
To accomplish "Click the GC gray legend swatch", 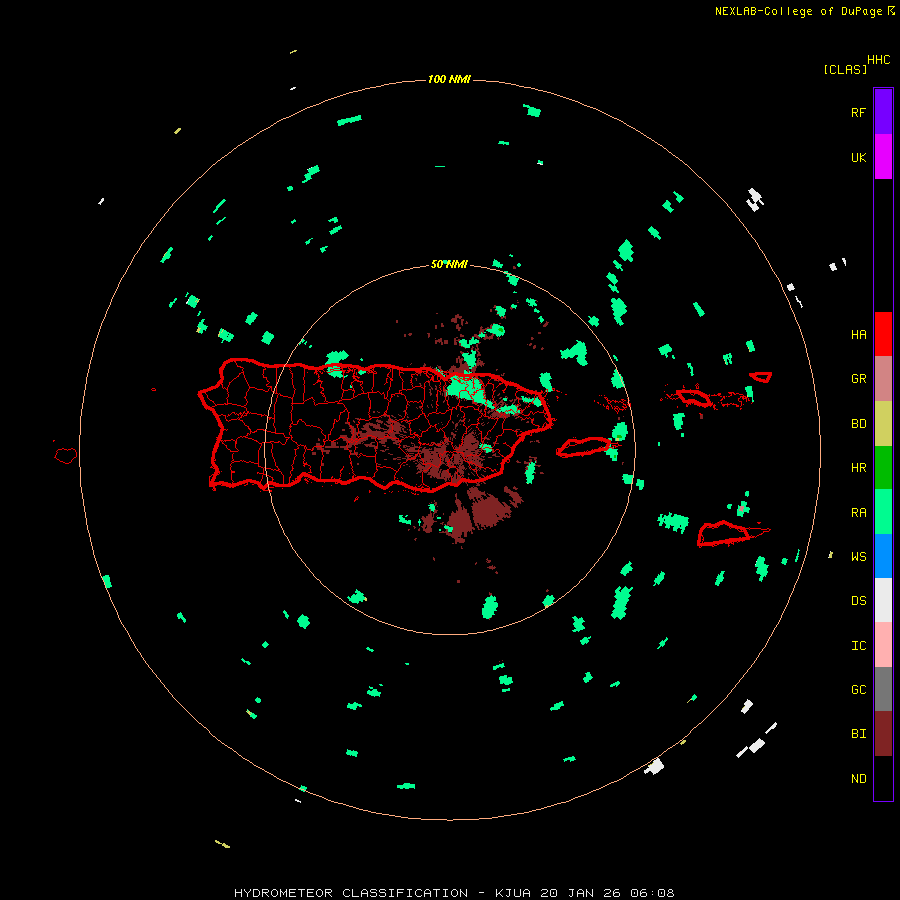I will pos(883,689).
